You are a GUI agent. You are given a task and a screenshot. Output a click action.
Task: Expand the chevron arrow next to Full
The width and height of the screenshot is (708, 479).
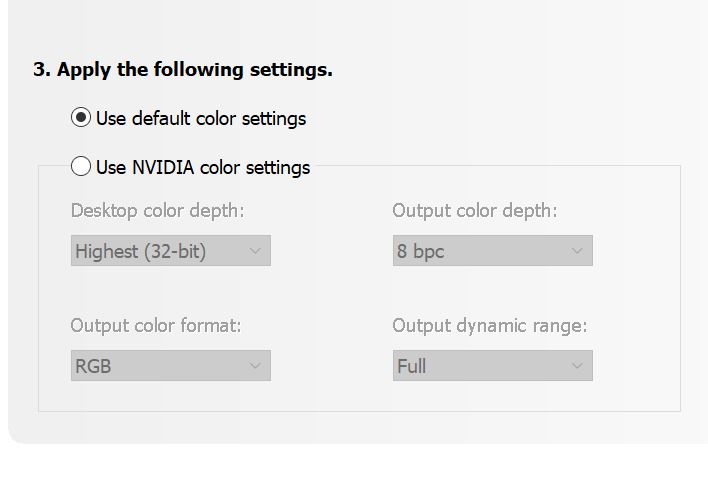click(x=577, y=366)
